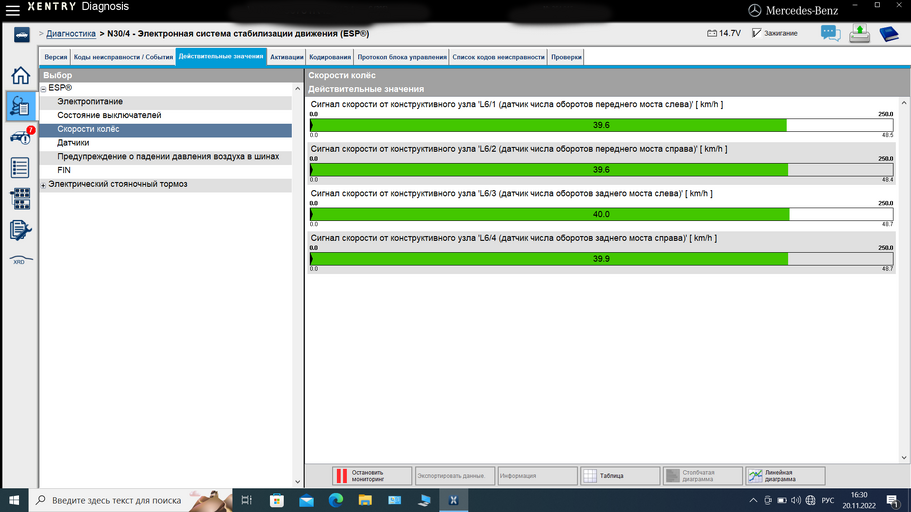911x512 pixels.
Task: Open the control unit grid icon in sidebar
Action: (x=20, y=199)
